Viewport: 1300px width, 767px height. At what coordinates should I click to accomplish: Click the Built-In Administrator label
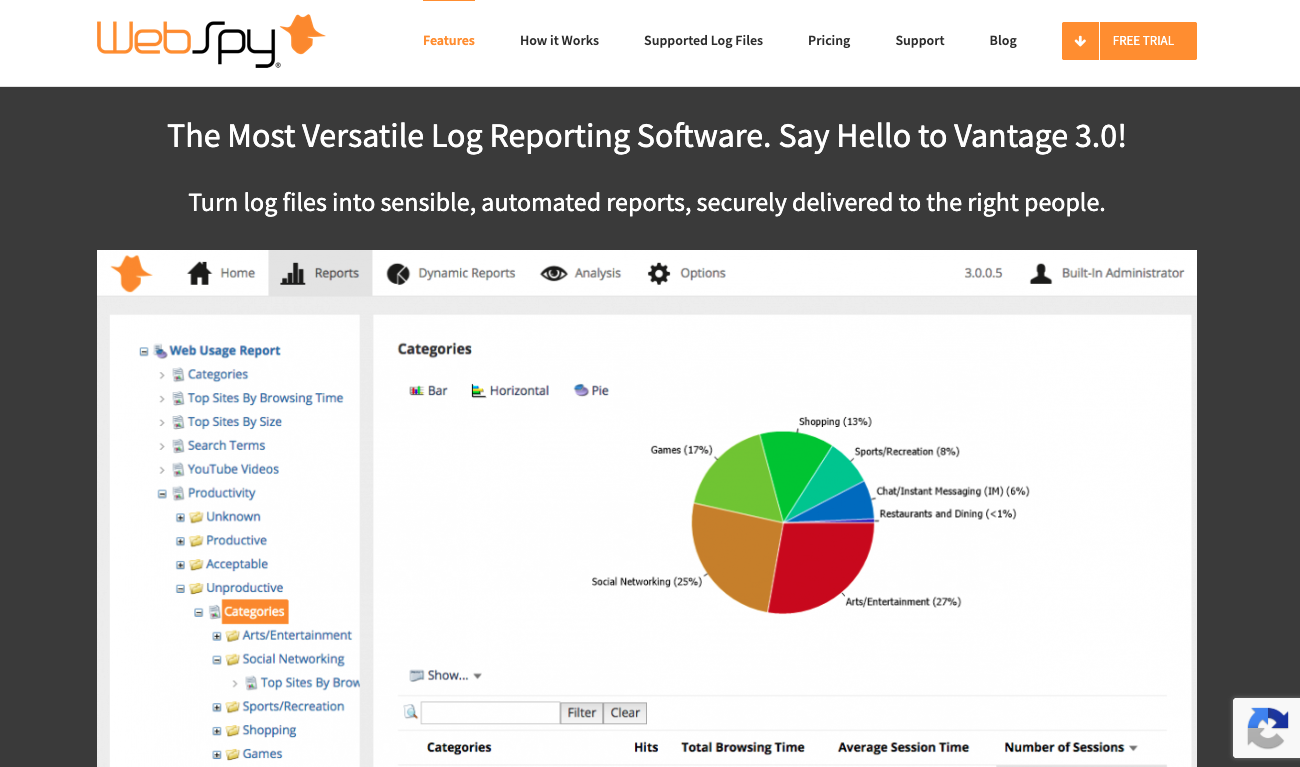pos(1123,273)
